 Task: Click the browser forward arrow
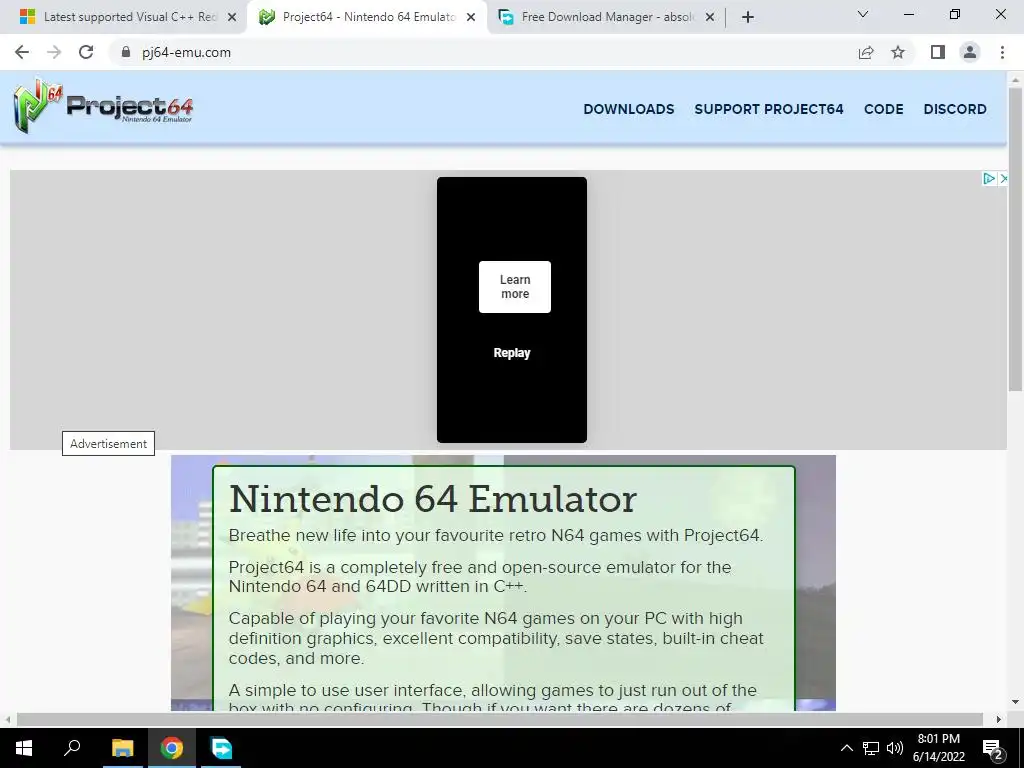(54, 52)
